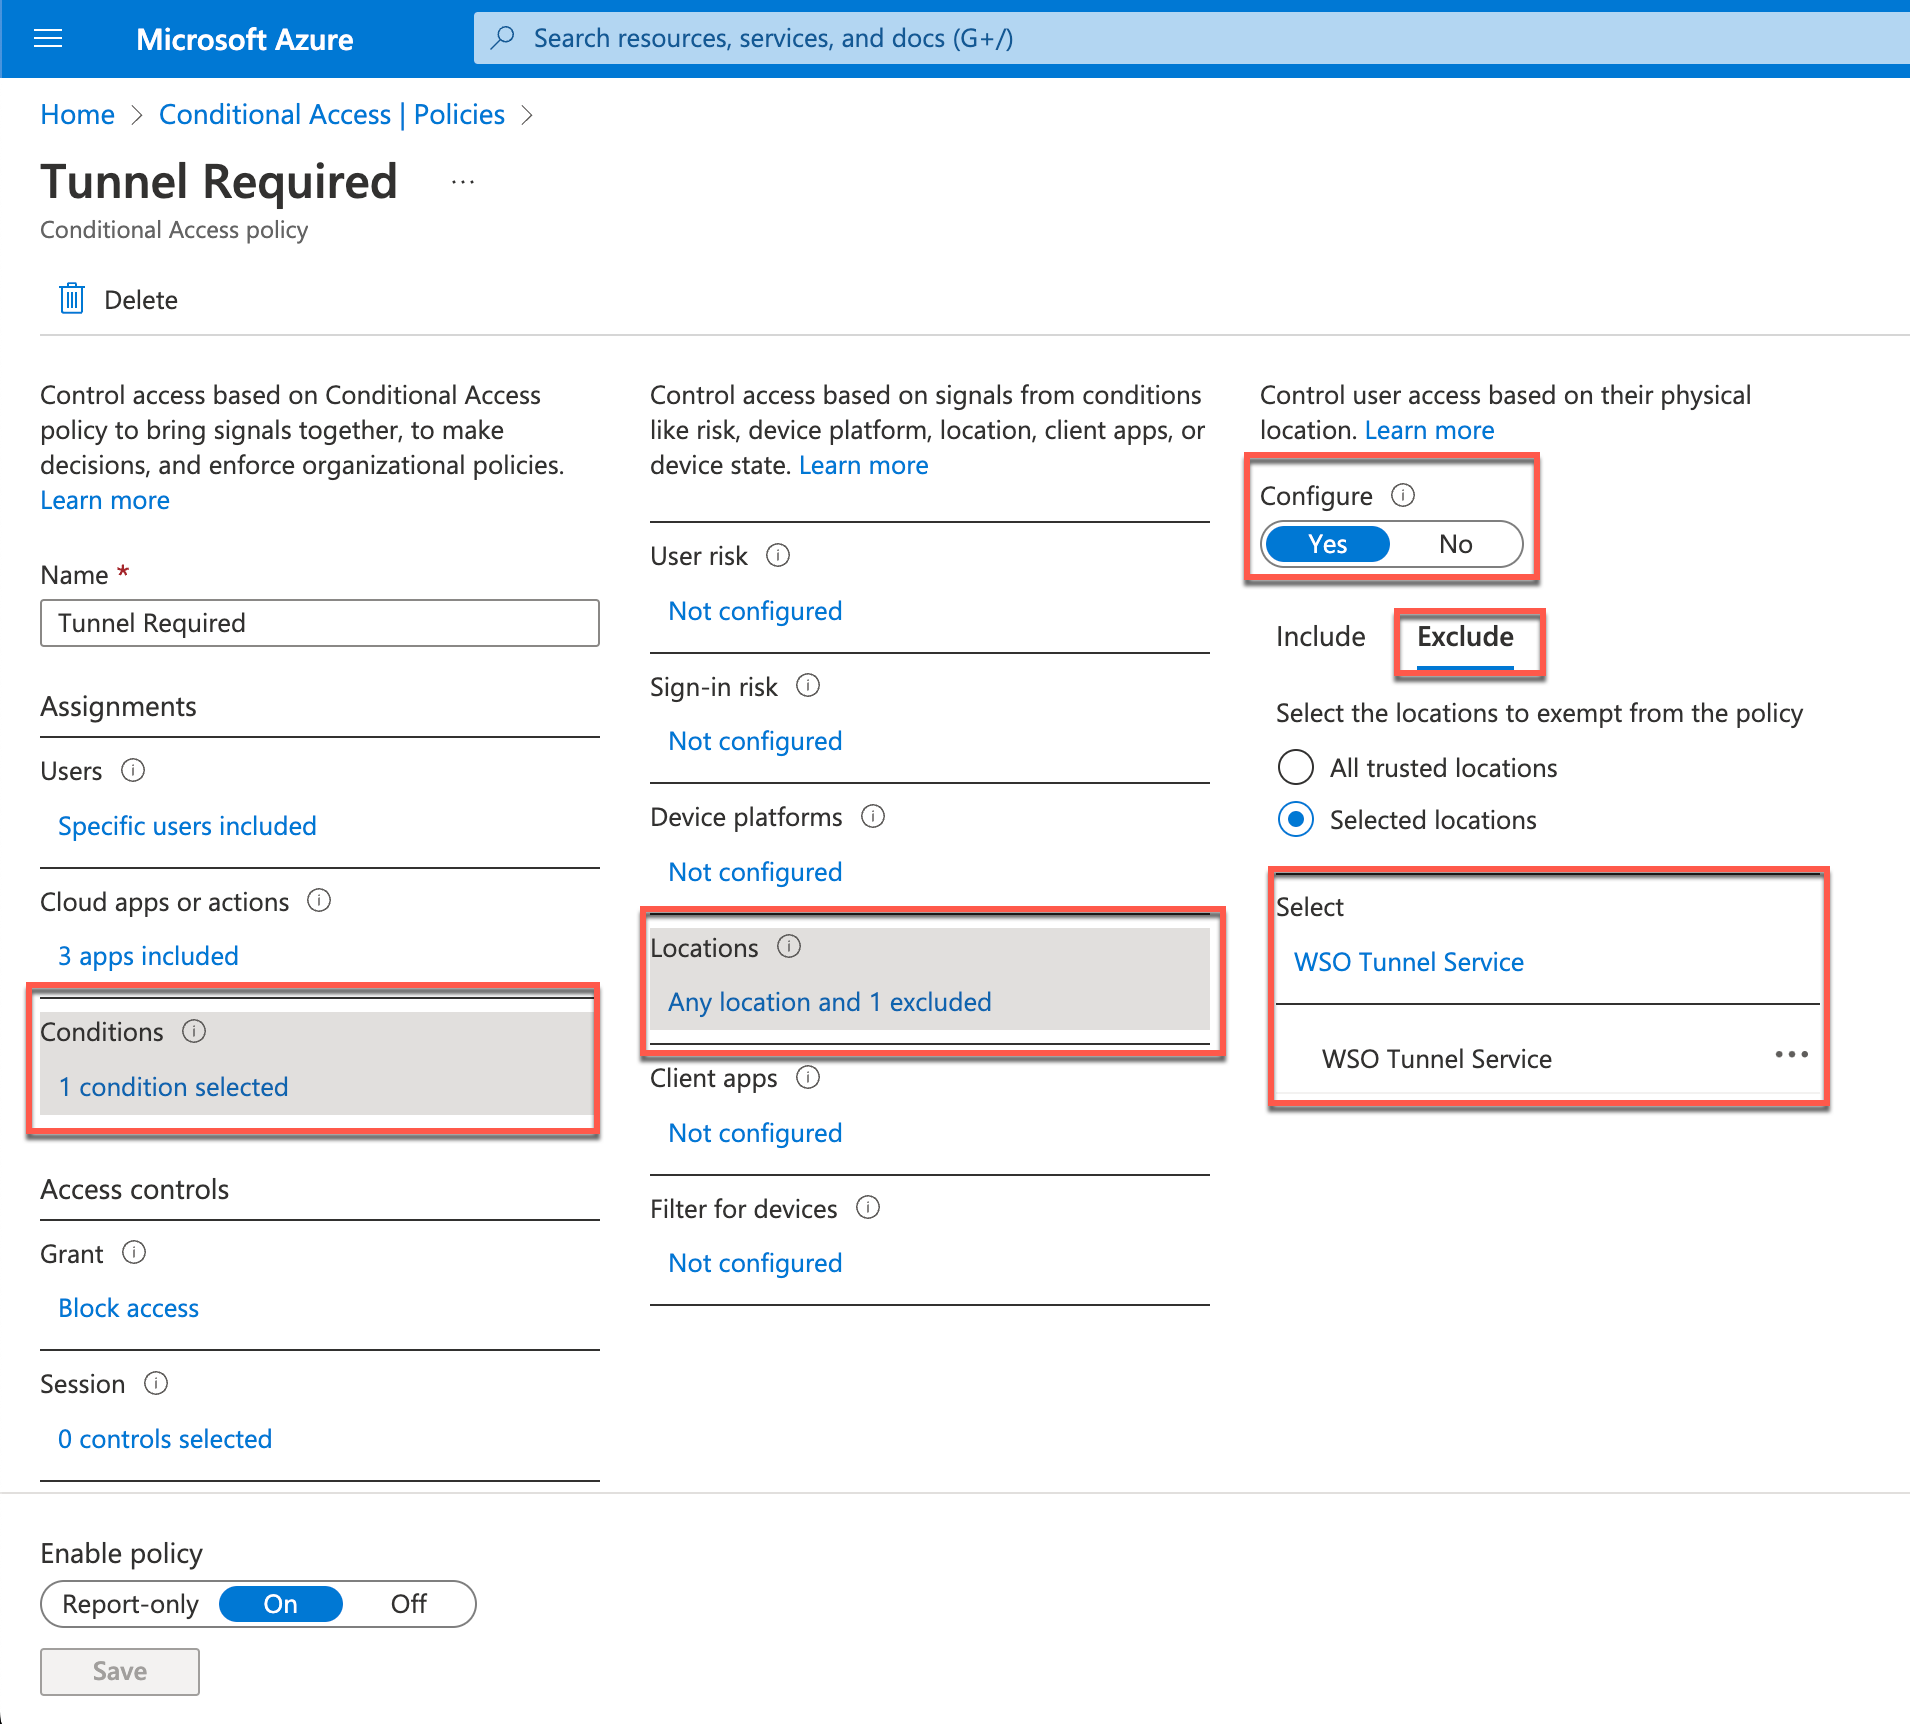The width and height of the screenshot is (1910, 1724).
Task: View the Users info tooltip
Action: click(x=133, y=770)
